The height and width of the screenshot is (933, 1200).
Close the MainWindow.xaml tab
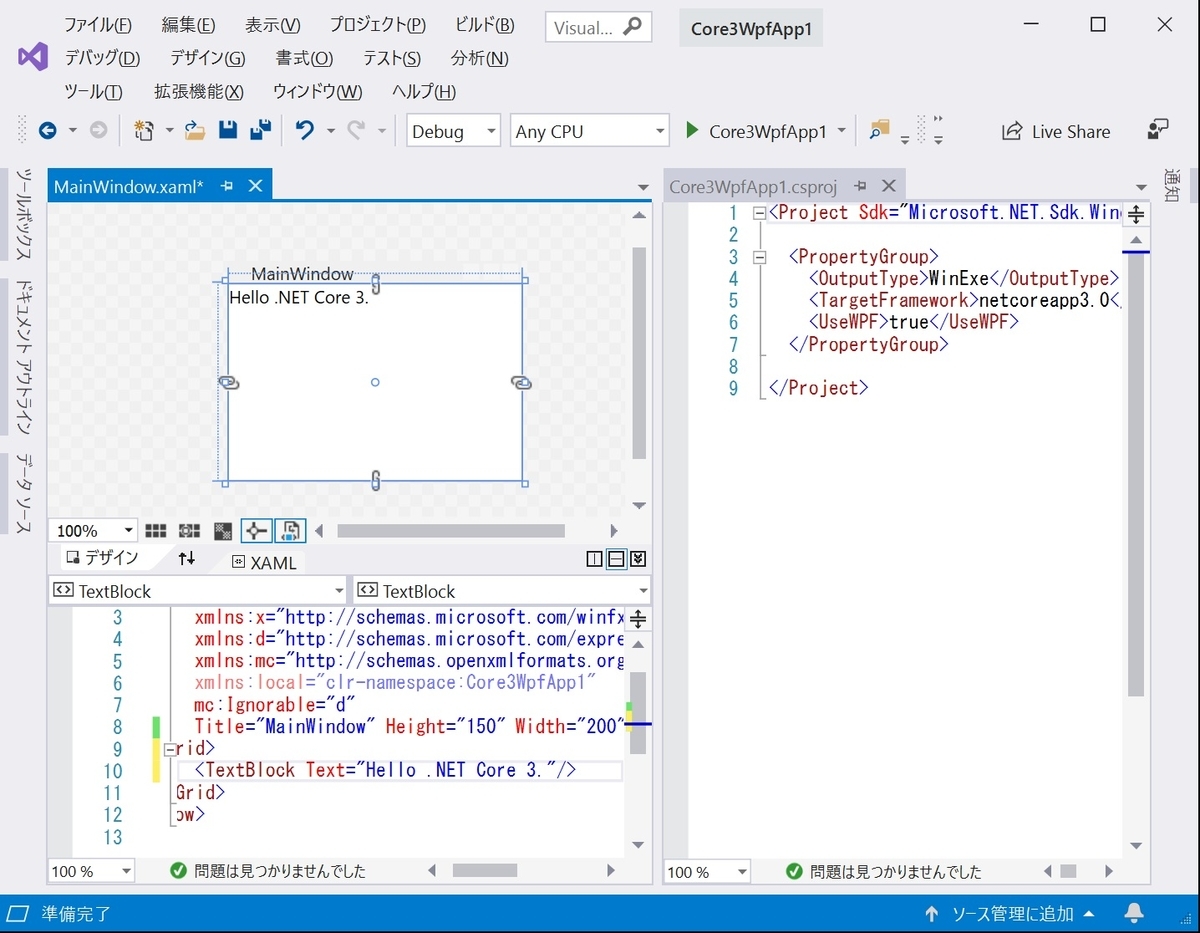click(255, 186)
